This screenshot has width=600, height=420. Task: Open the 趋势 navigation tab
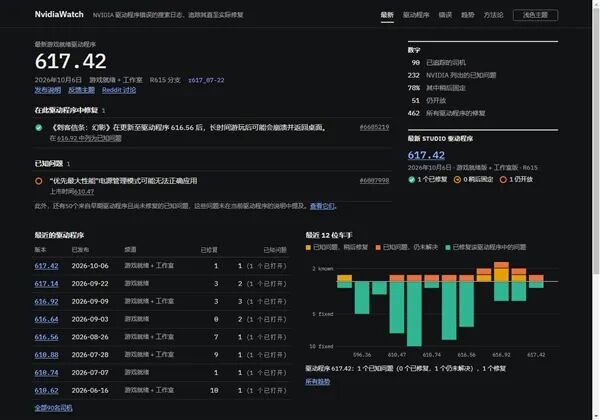pyautogui.click(x=468, y=15)
